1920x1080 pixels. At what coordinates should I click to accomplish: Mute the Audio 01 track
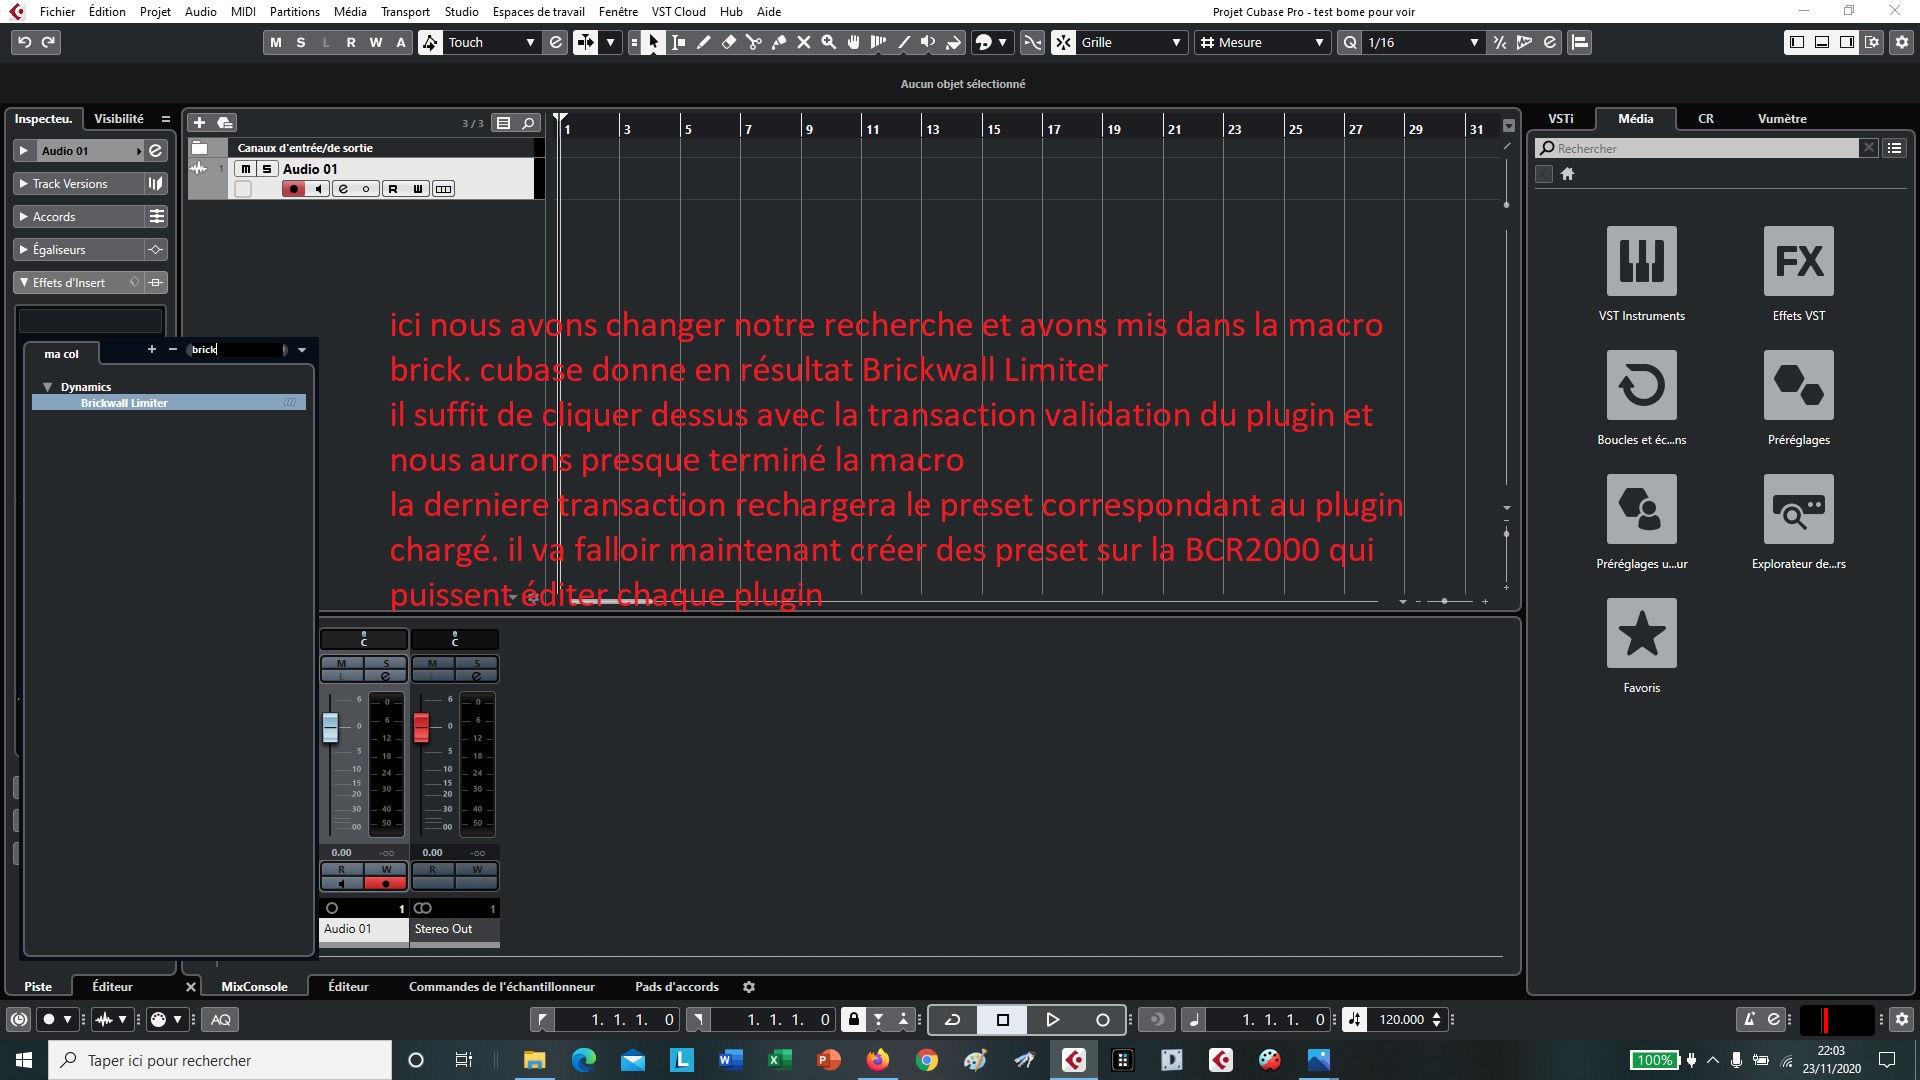[x=246, y=169]
